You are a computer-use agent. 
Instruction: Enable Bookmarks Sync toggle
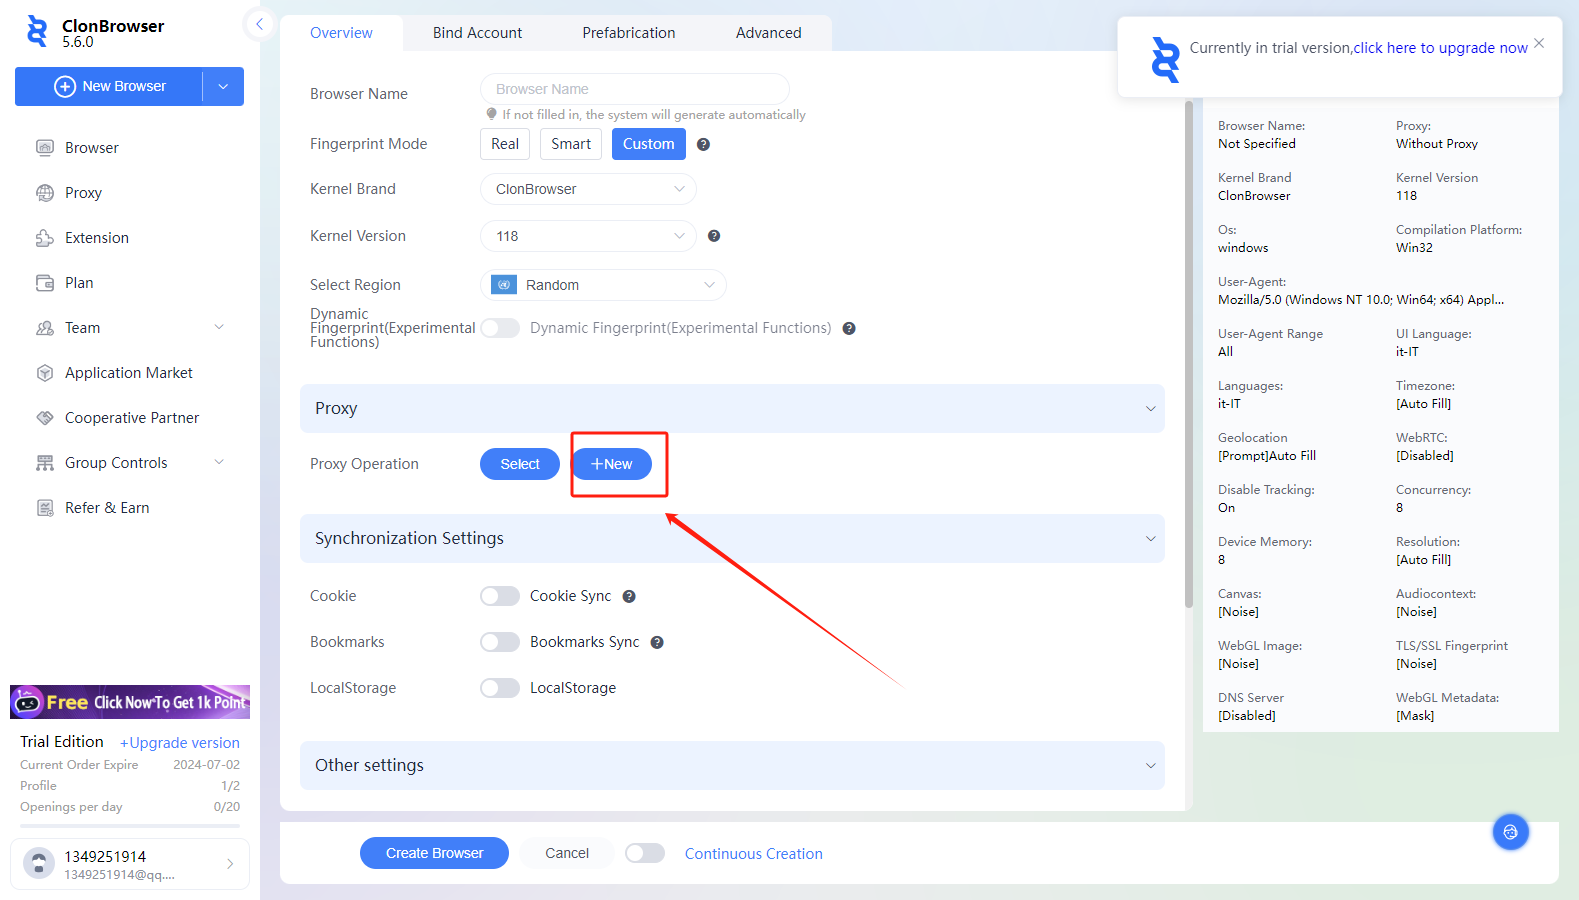[x=500, y=642]
